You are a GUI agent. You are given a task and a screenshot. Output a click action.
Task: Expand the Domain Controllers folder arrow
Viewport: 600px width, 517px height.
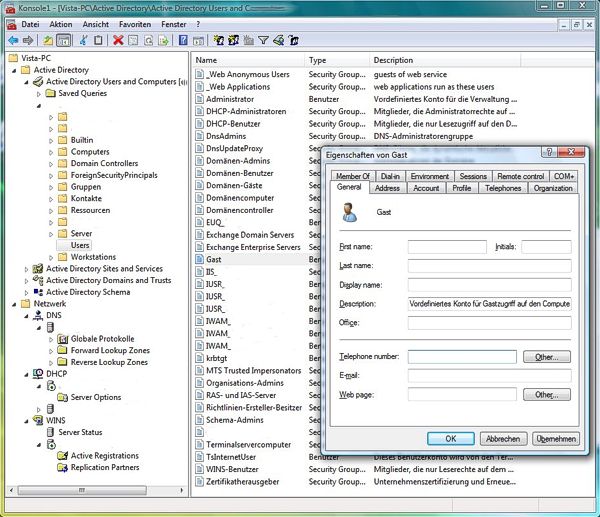[51, 164]
